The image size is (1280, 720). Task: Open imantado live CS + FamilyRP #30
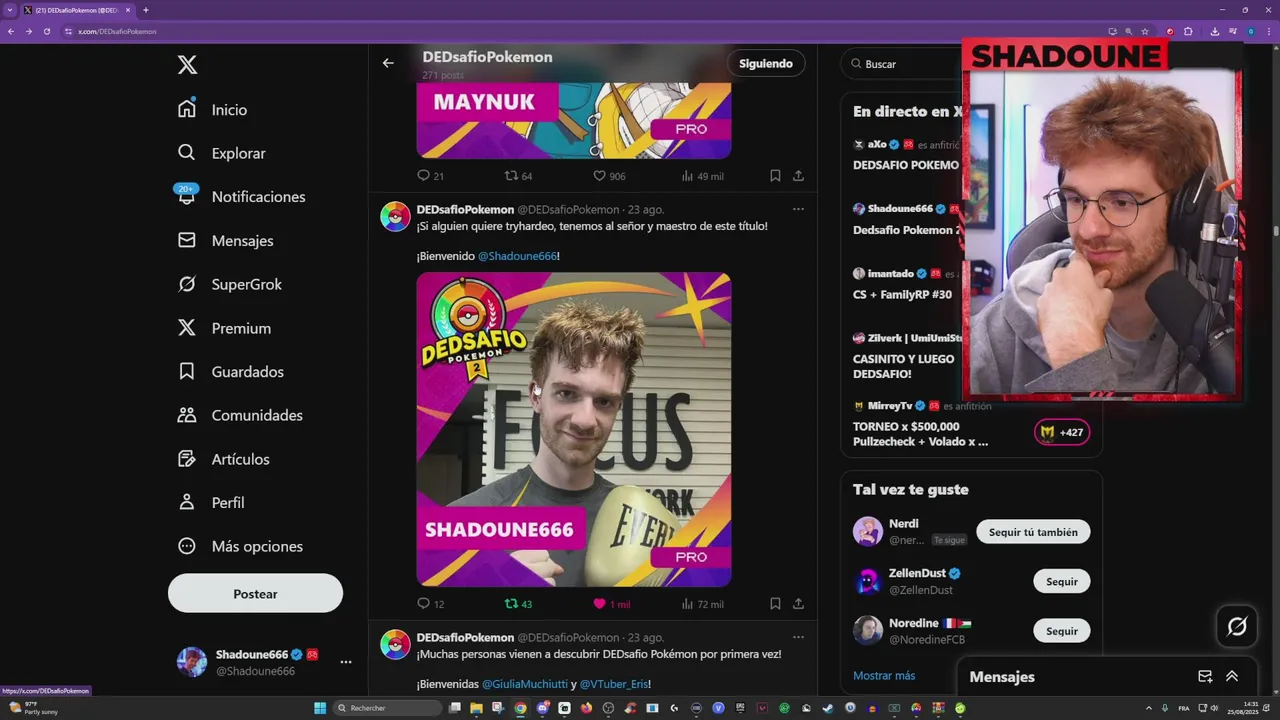[905, 284]
